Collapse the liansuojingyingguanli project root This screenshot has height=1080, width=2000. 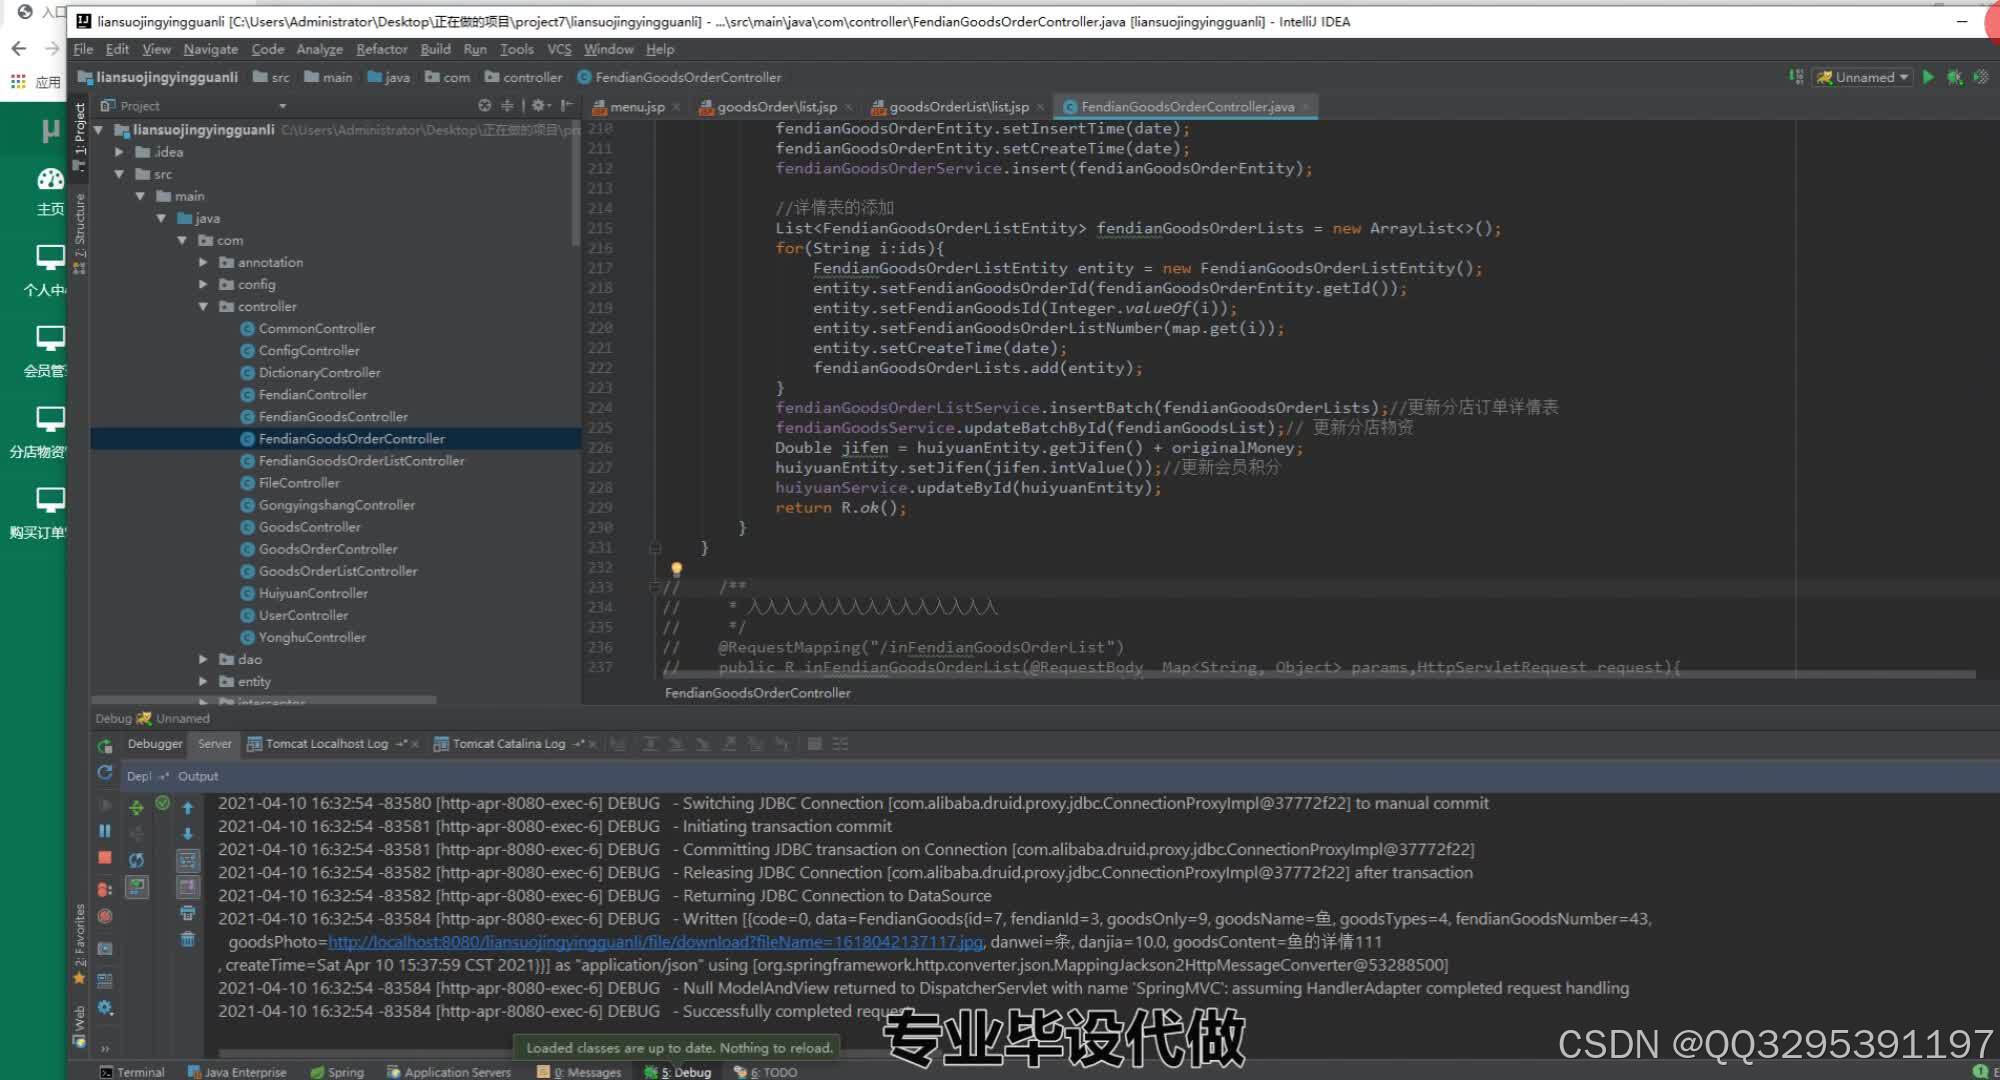pyautogui.click(x=99, y=130)
